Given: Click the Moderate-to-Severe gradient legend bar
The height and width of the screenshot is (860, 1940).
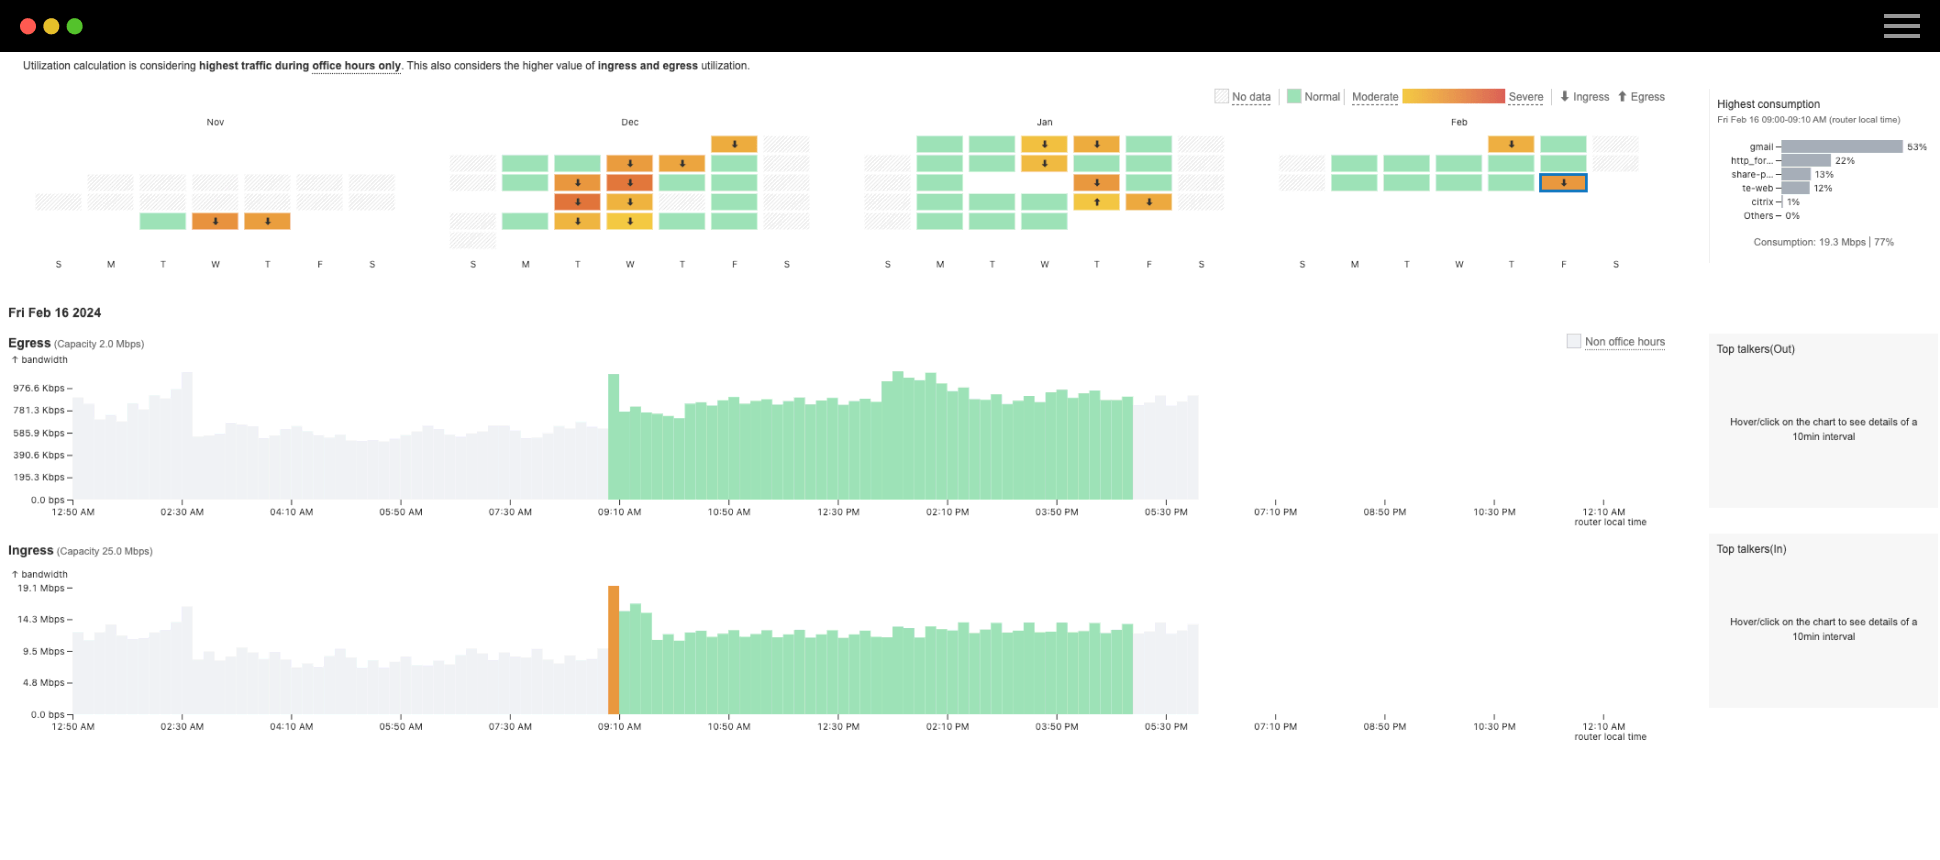Looking at the screenshot, I should click(x=1453, y=96).
